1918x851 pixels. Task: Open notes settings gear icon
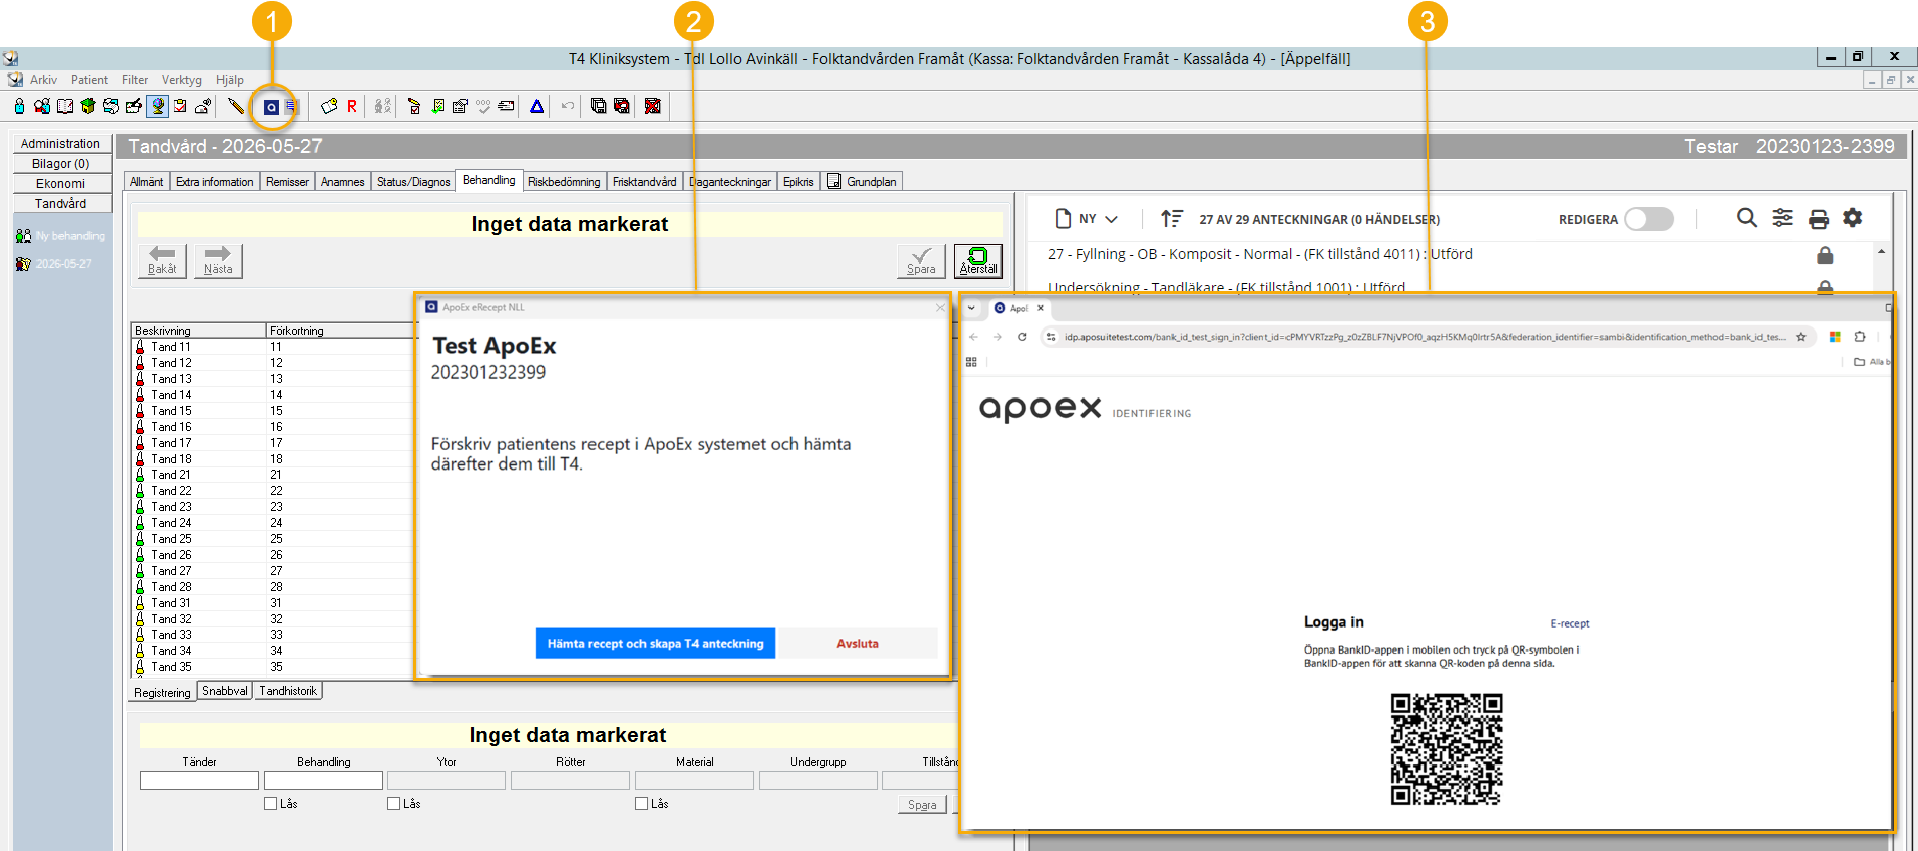pos(1853,218)
